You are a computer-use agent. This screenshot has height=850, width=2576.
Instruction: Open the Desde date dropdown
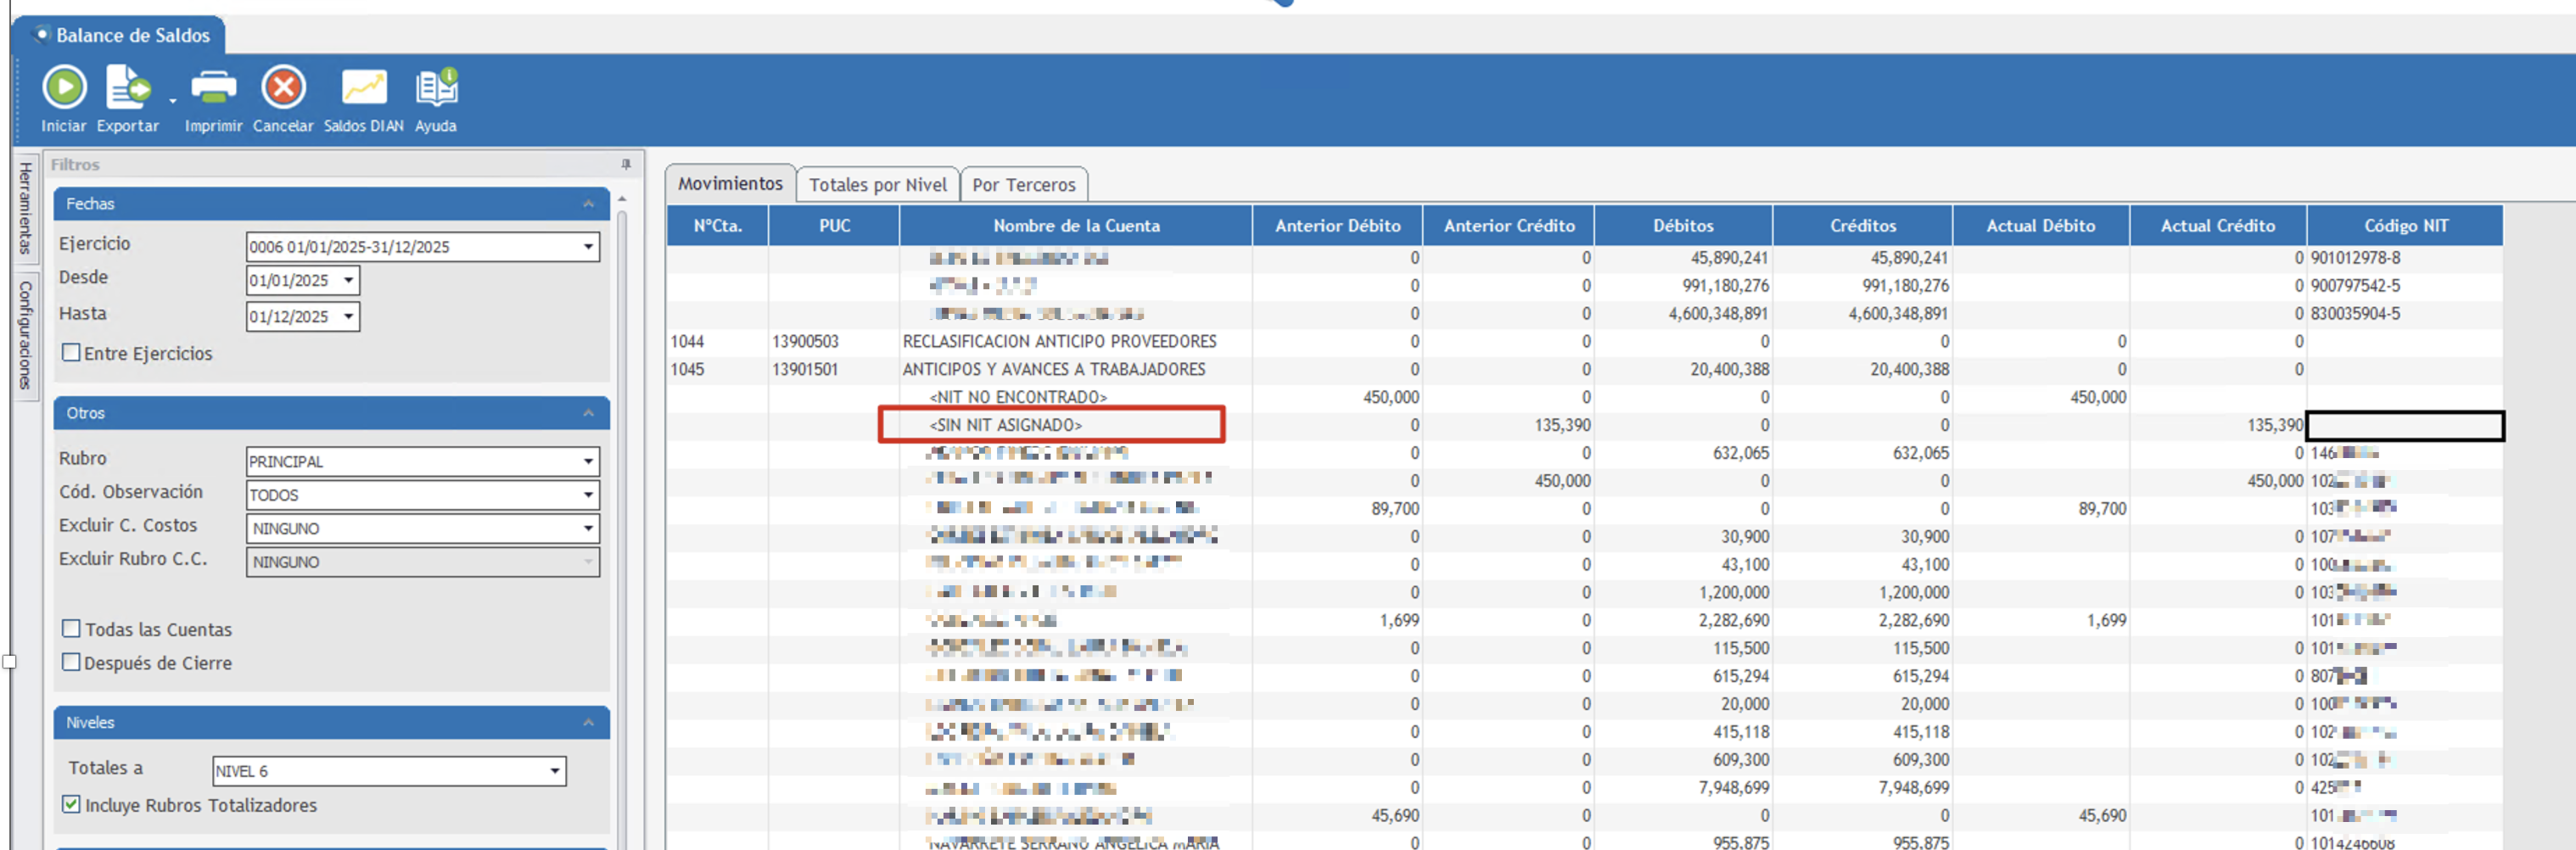point(348,281)
